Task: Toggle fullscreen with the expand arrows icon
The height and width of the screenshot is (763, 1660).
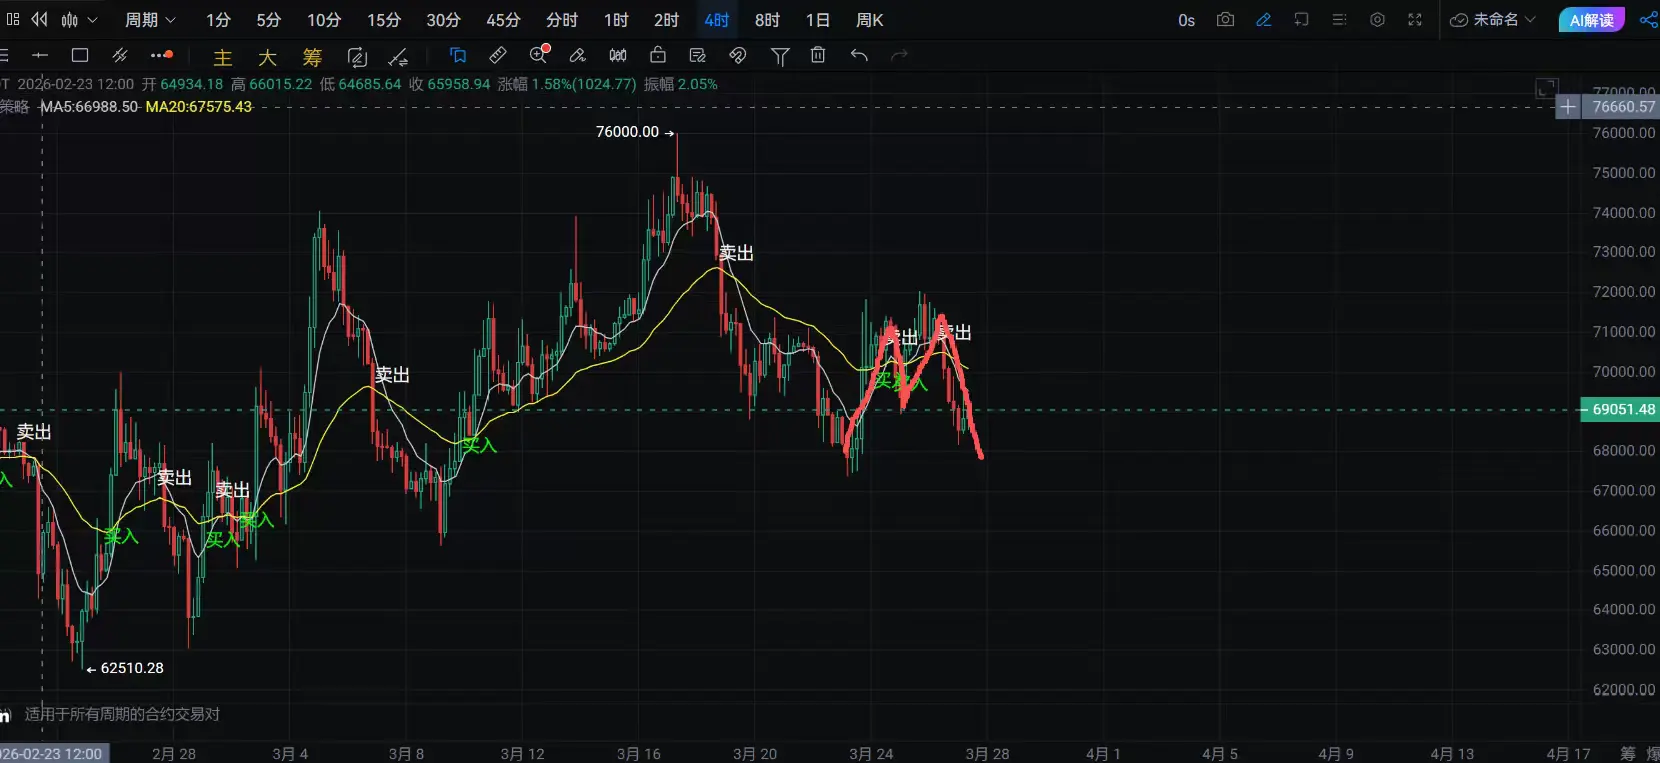Action: (x=1415, y=20)
